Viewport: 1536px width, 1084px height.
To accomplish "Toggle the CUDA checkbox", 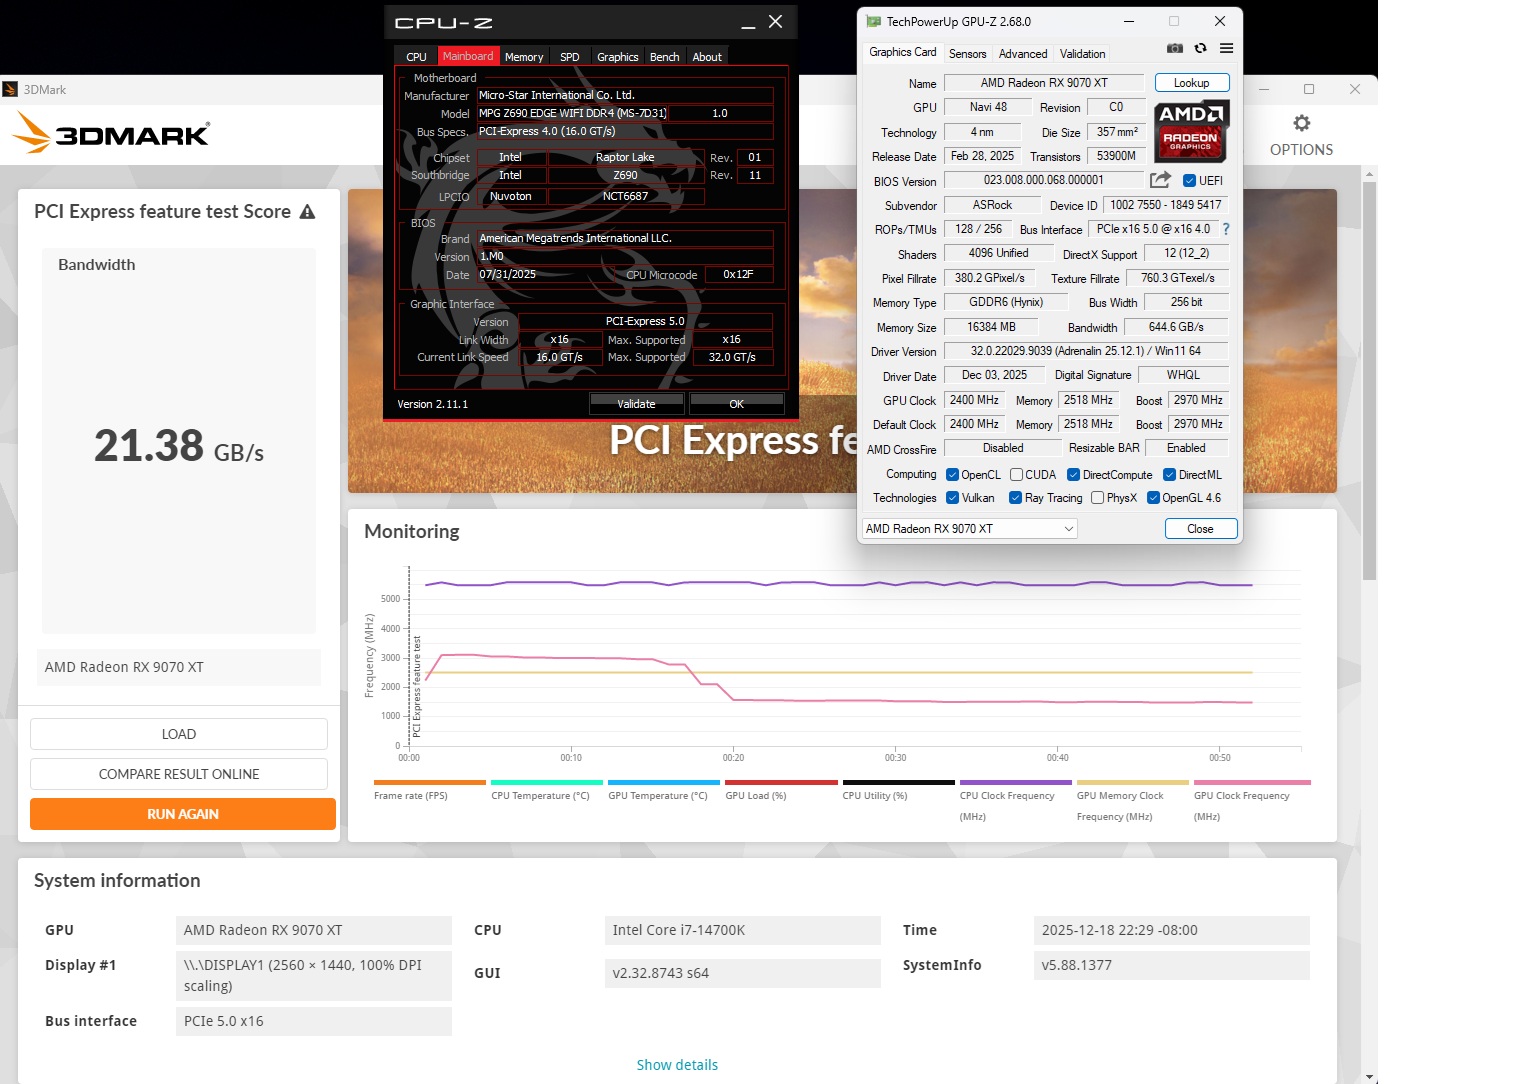I will click(1016, 475).
